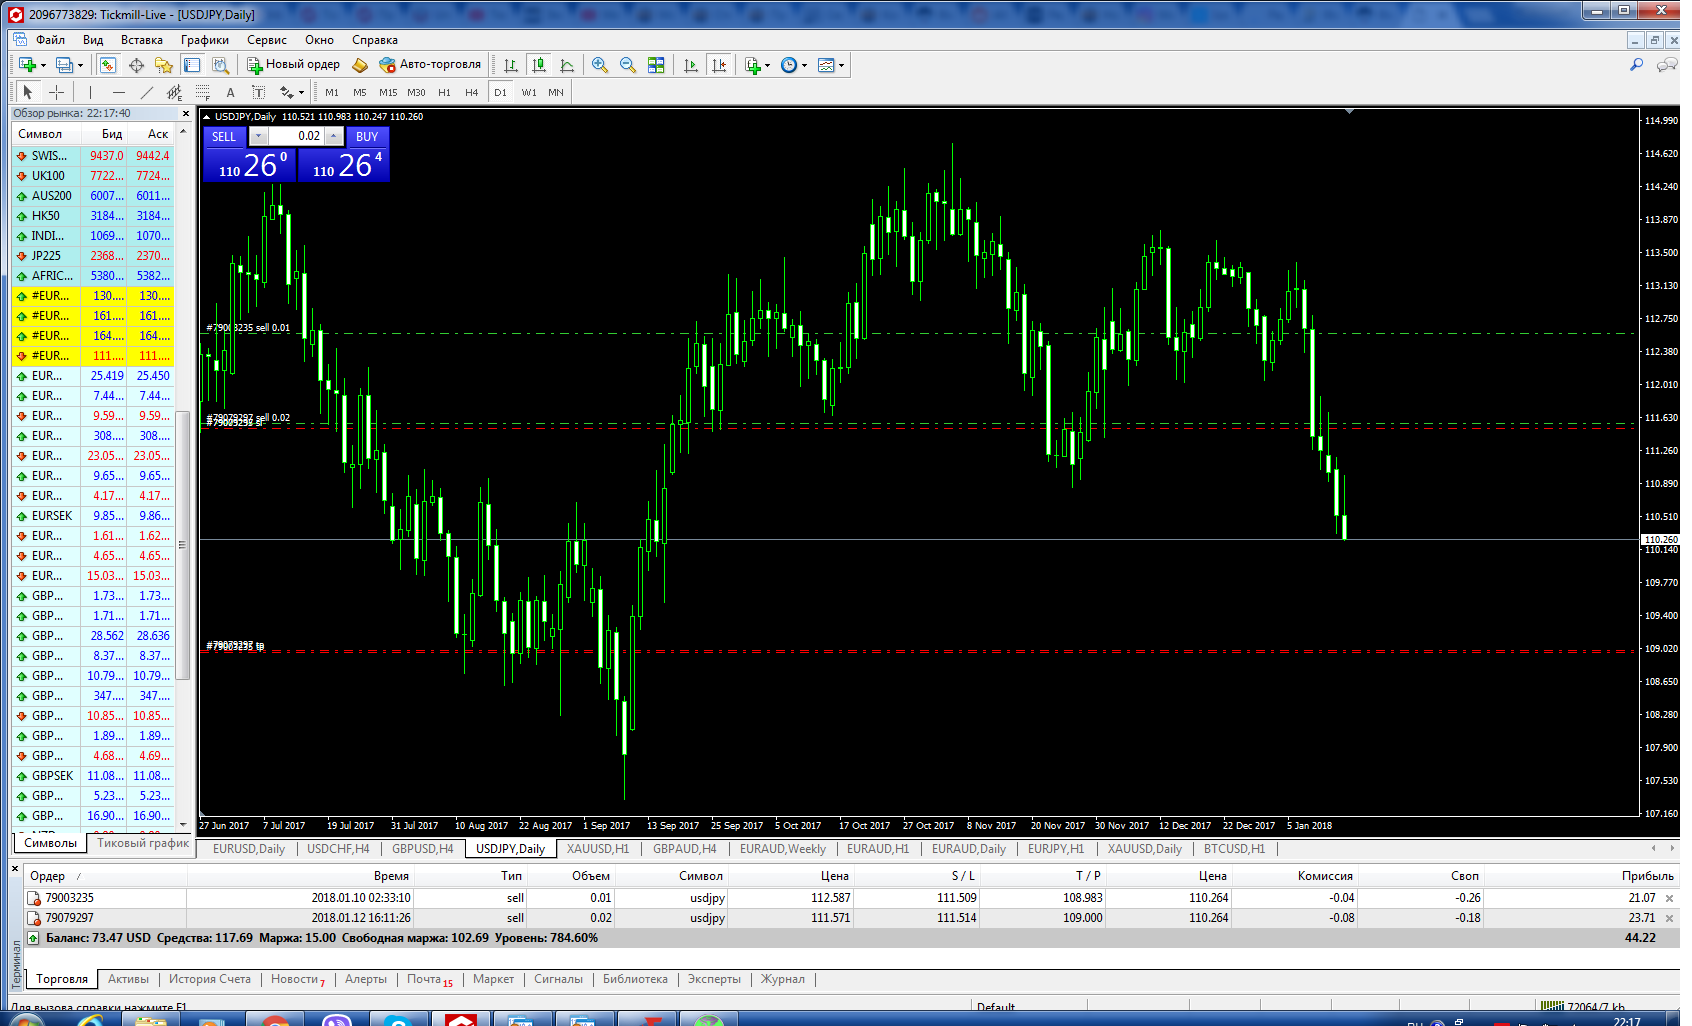The width and height of the screenshot is (1692, 1026).
Task: Select the Fibonacci retracement tool
Action: (x=203, y=92)
